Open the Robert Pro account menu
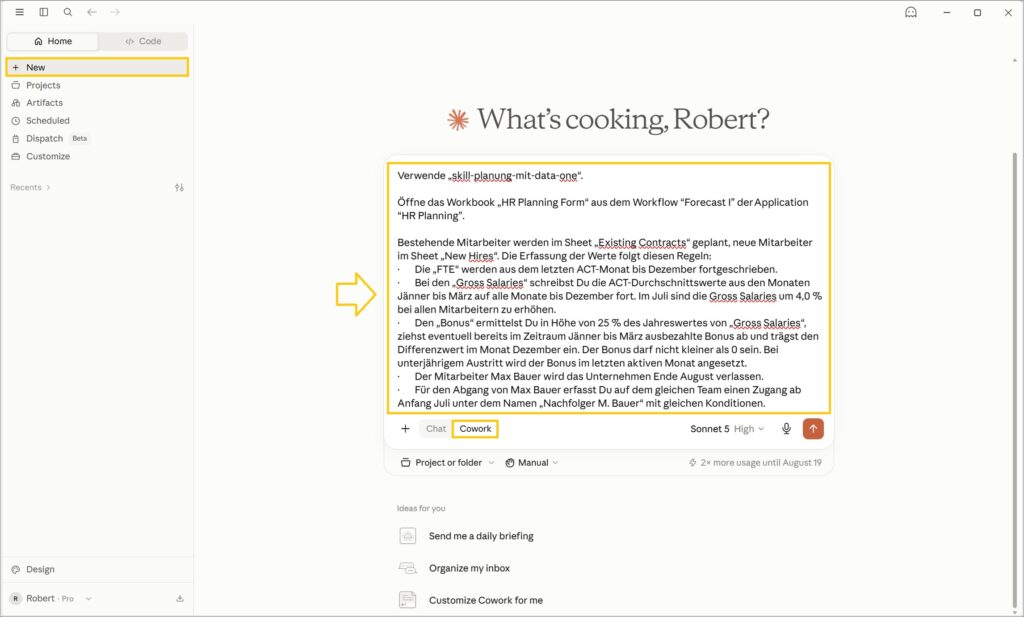 51,598
